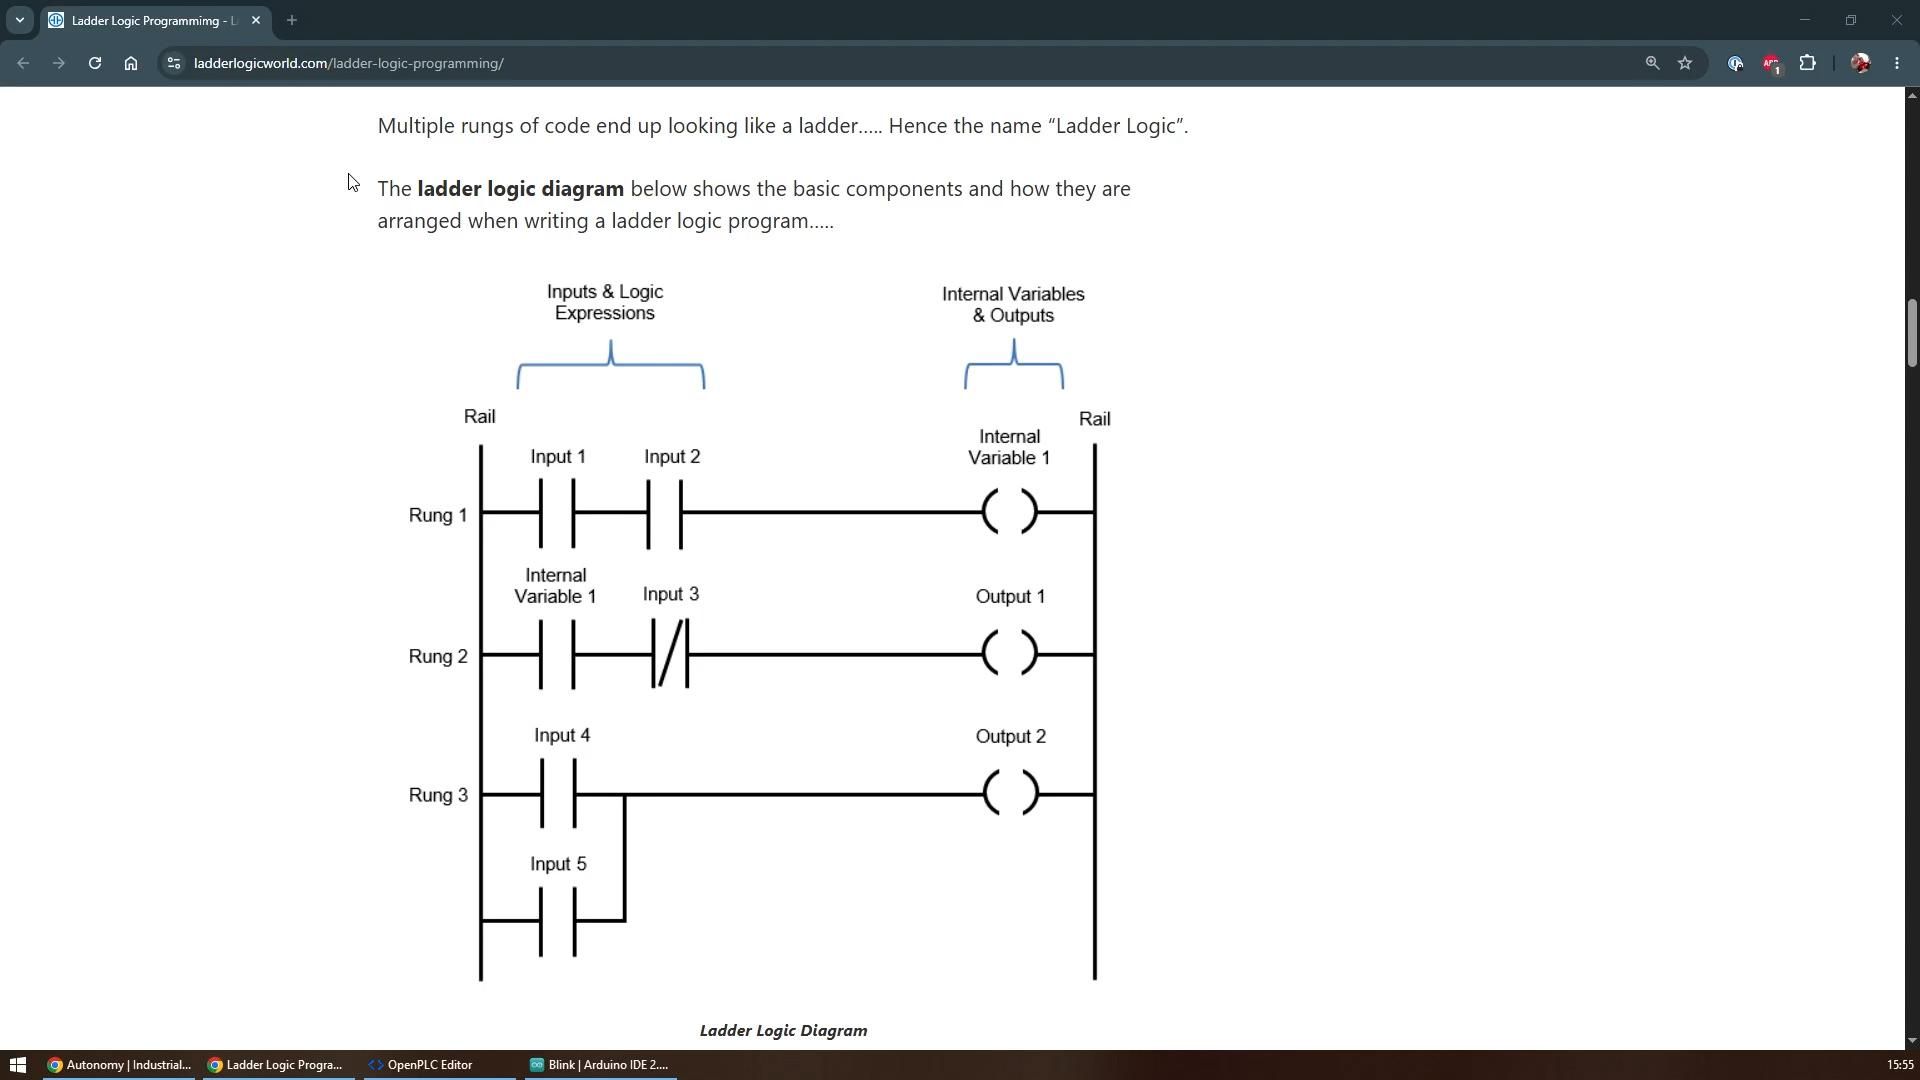Click the page vertical scrollbar thumb
Screen dimensions: 1920x1080
(1912, 332)
